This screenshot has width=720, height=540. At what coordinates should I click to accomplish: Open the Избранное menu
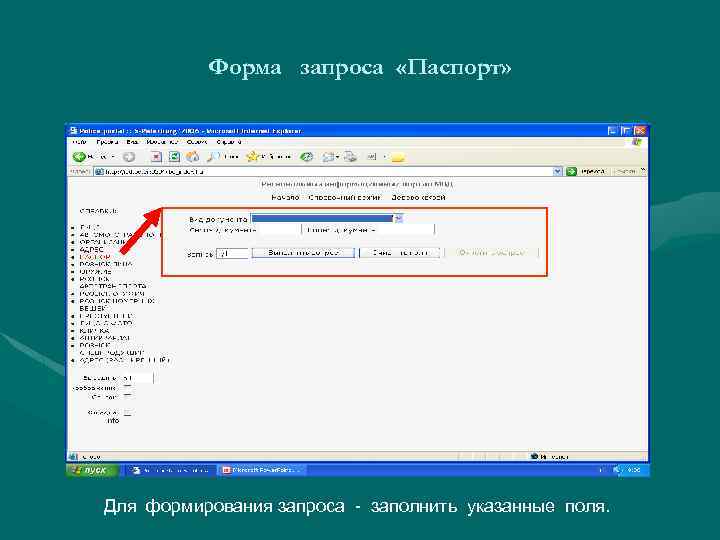tap(162, 142)
